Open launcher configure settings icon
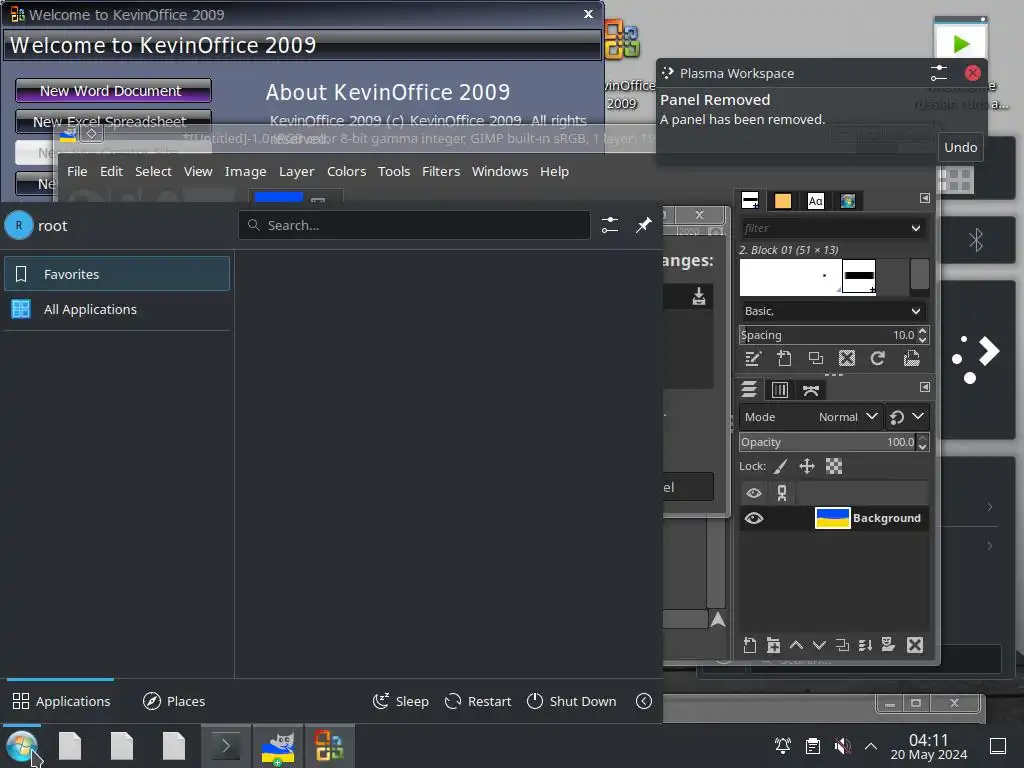 point(610,225)
